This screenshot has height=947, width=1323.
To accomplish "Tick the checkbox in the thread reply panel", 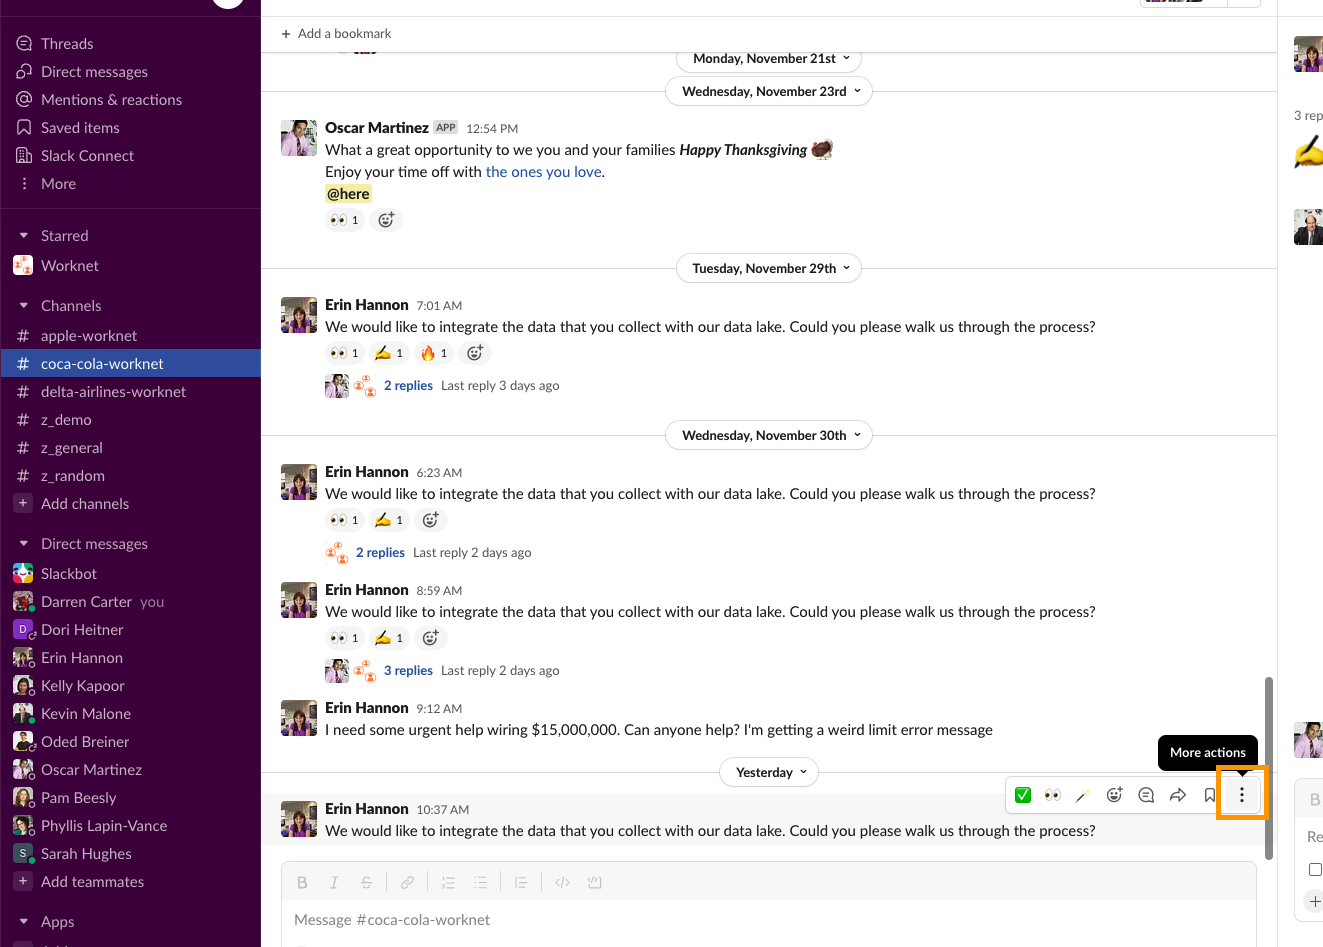I will pyautogui.click(x=1315, y=869).
